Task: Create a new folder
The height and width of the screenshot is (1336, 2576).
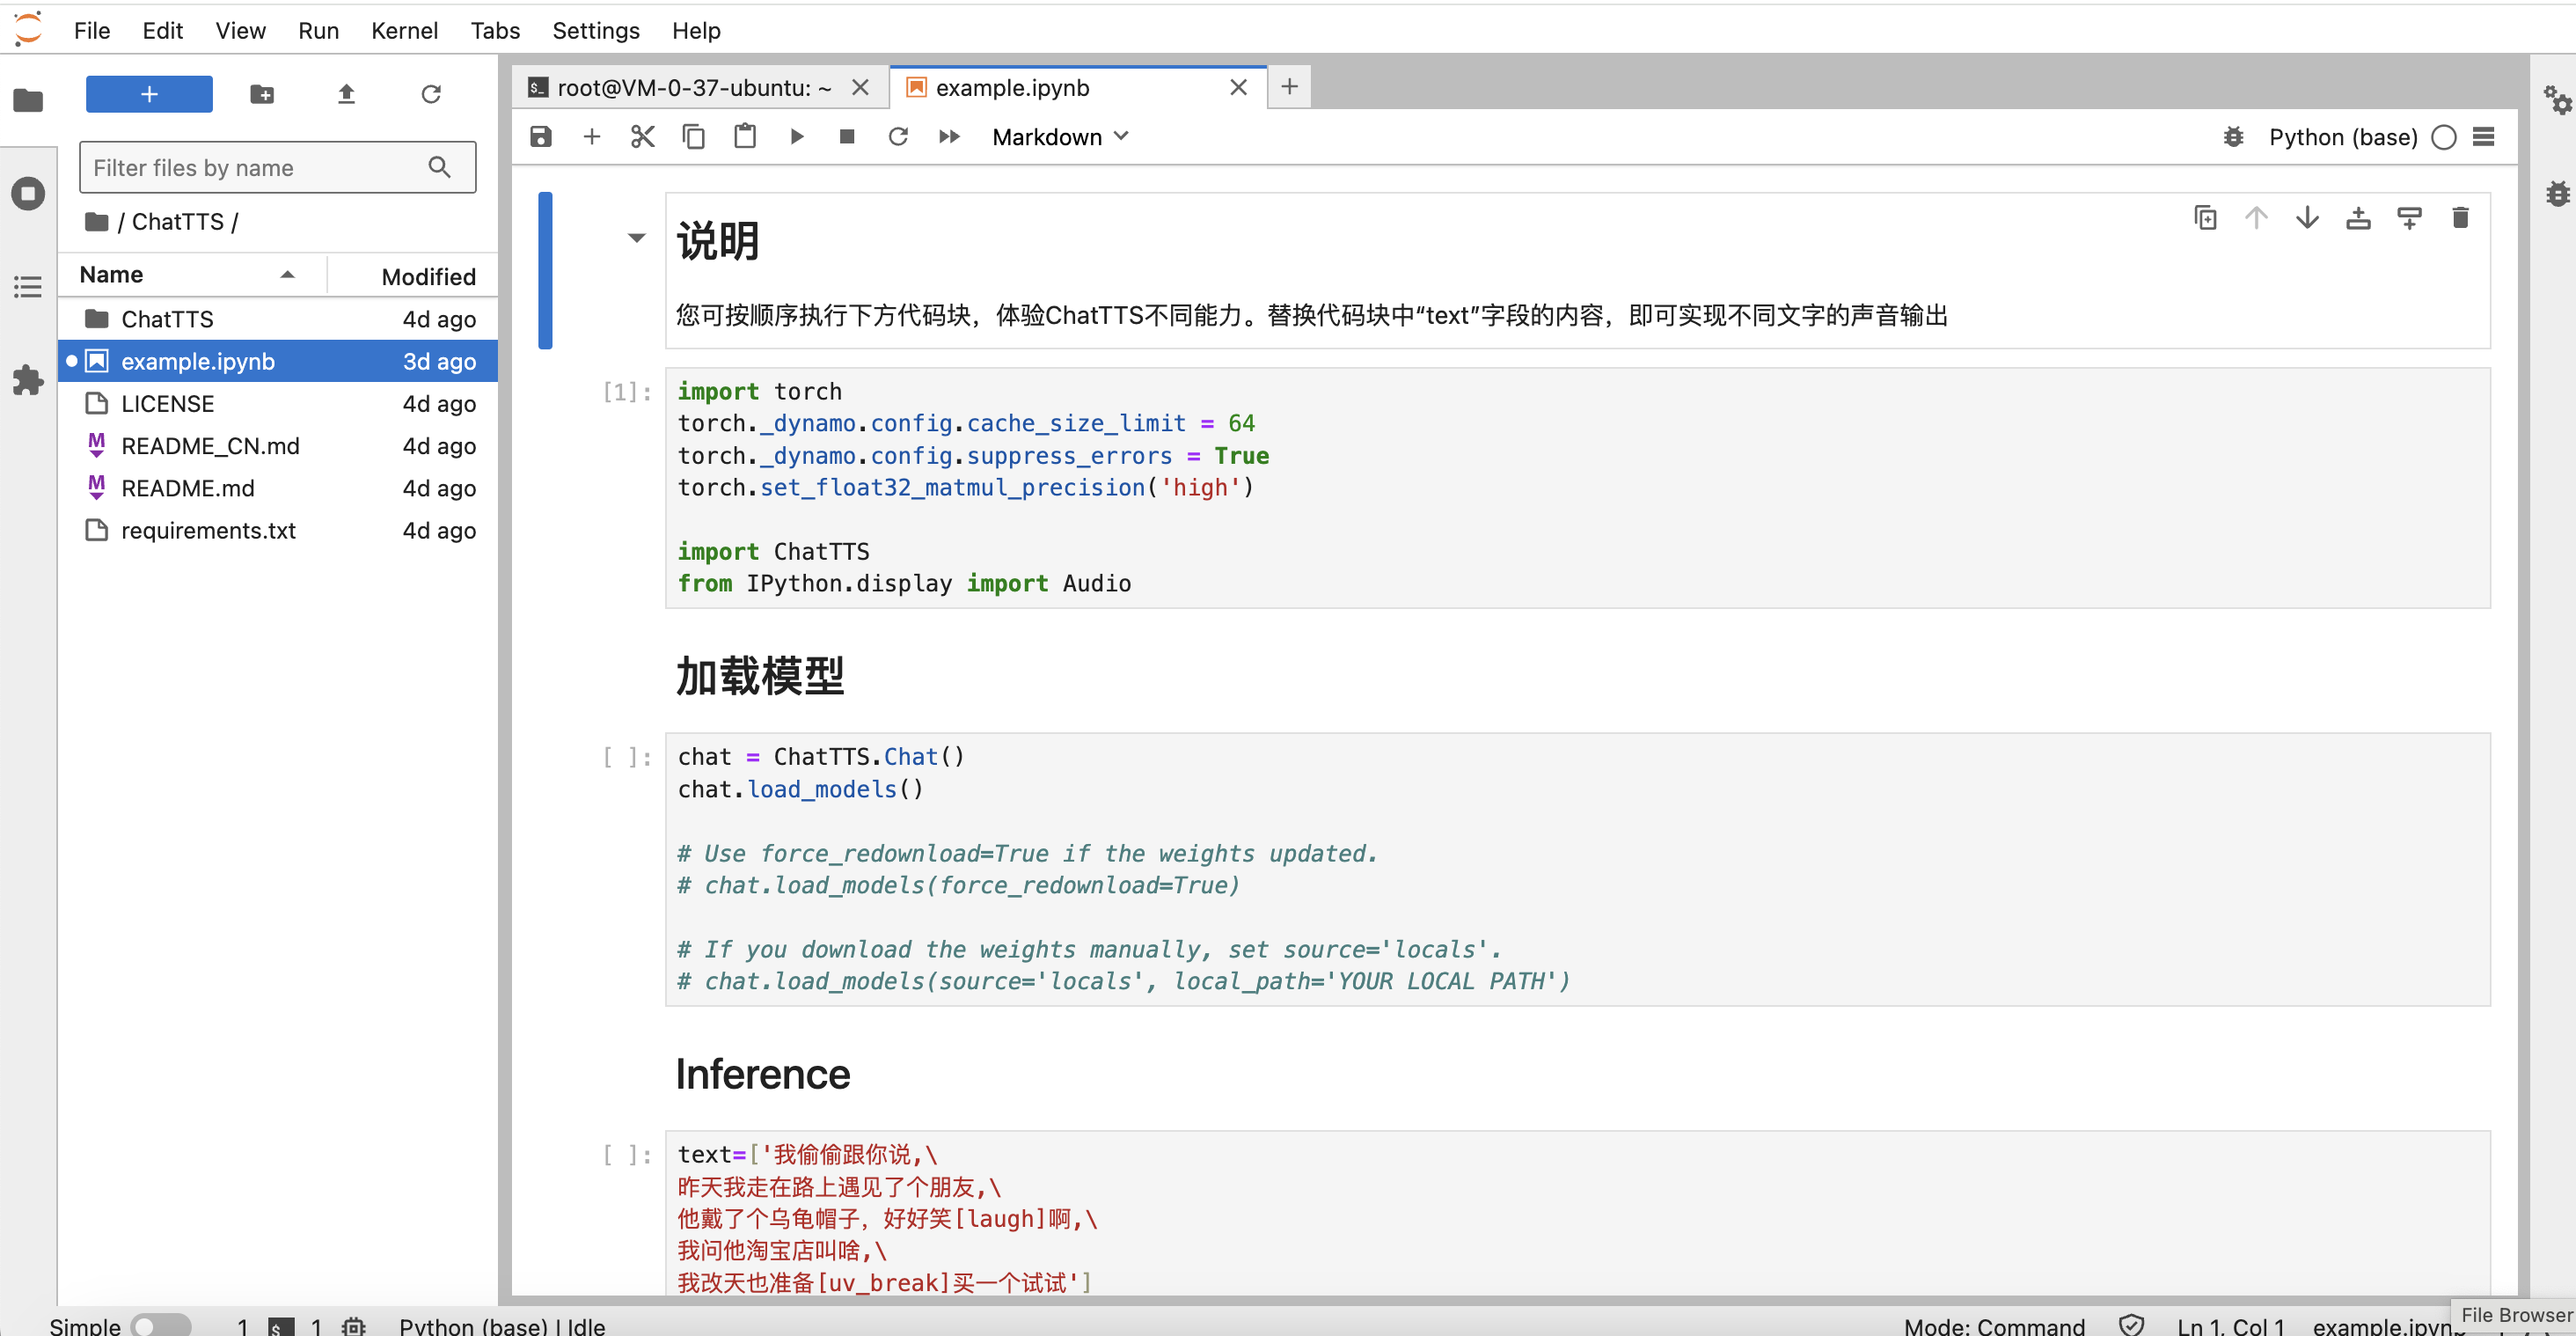Action: pos(262,94)
